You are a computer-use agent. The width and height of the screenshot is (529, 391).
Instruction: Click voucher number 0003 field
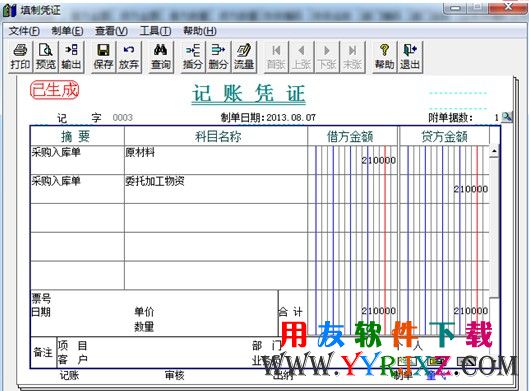pos(122,117)
